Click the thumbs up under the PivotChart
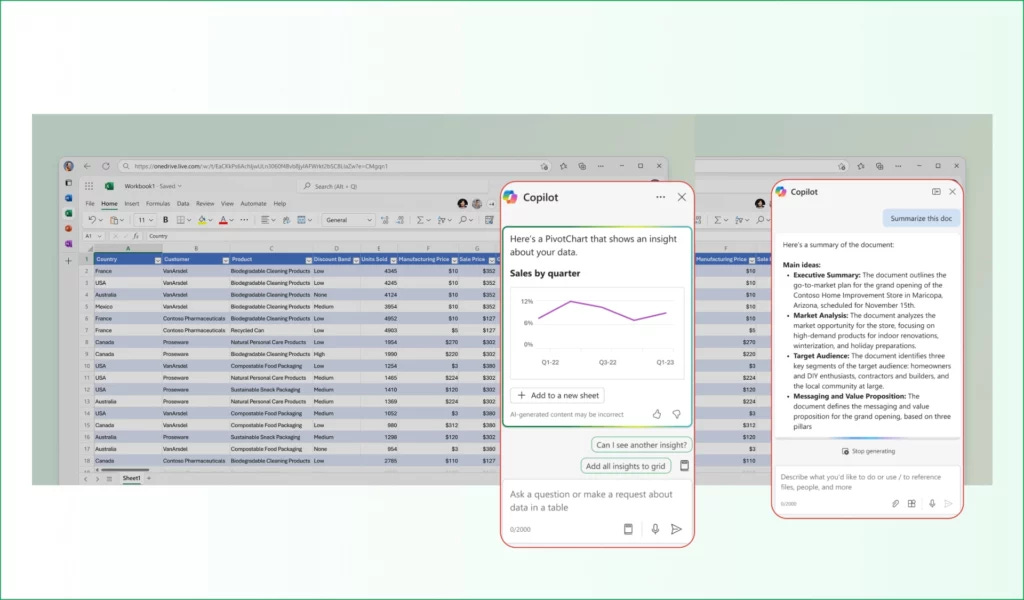 coord(657,414)
